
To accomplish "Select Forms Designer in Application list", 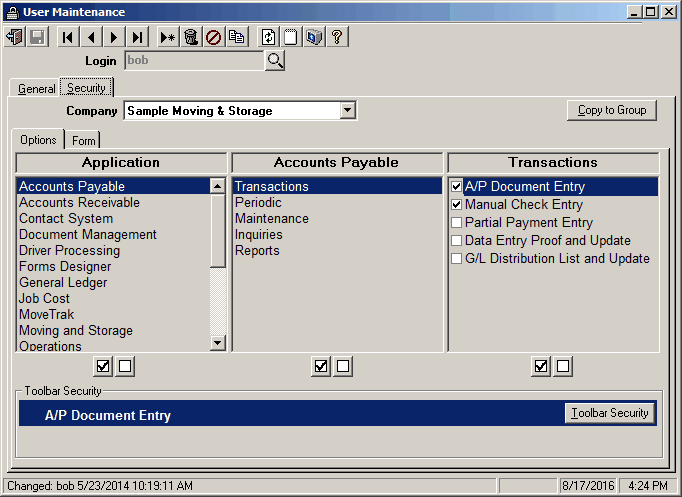I will point(114,267).
